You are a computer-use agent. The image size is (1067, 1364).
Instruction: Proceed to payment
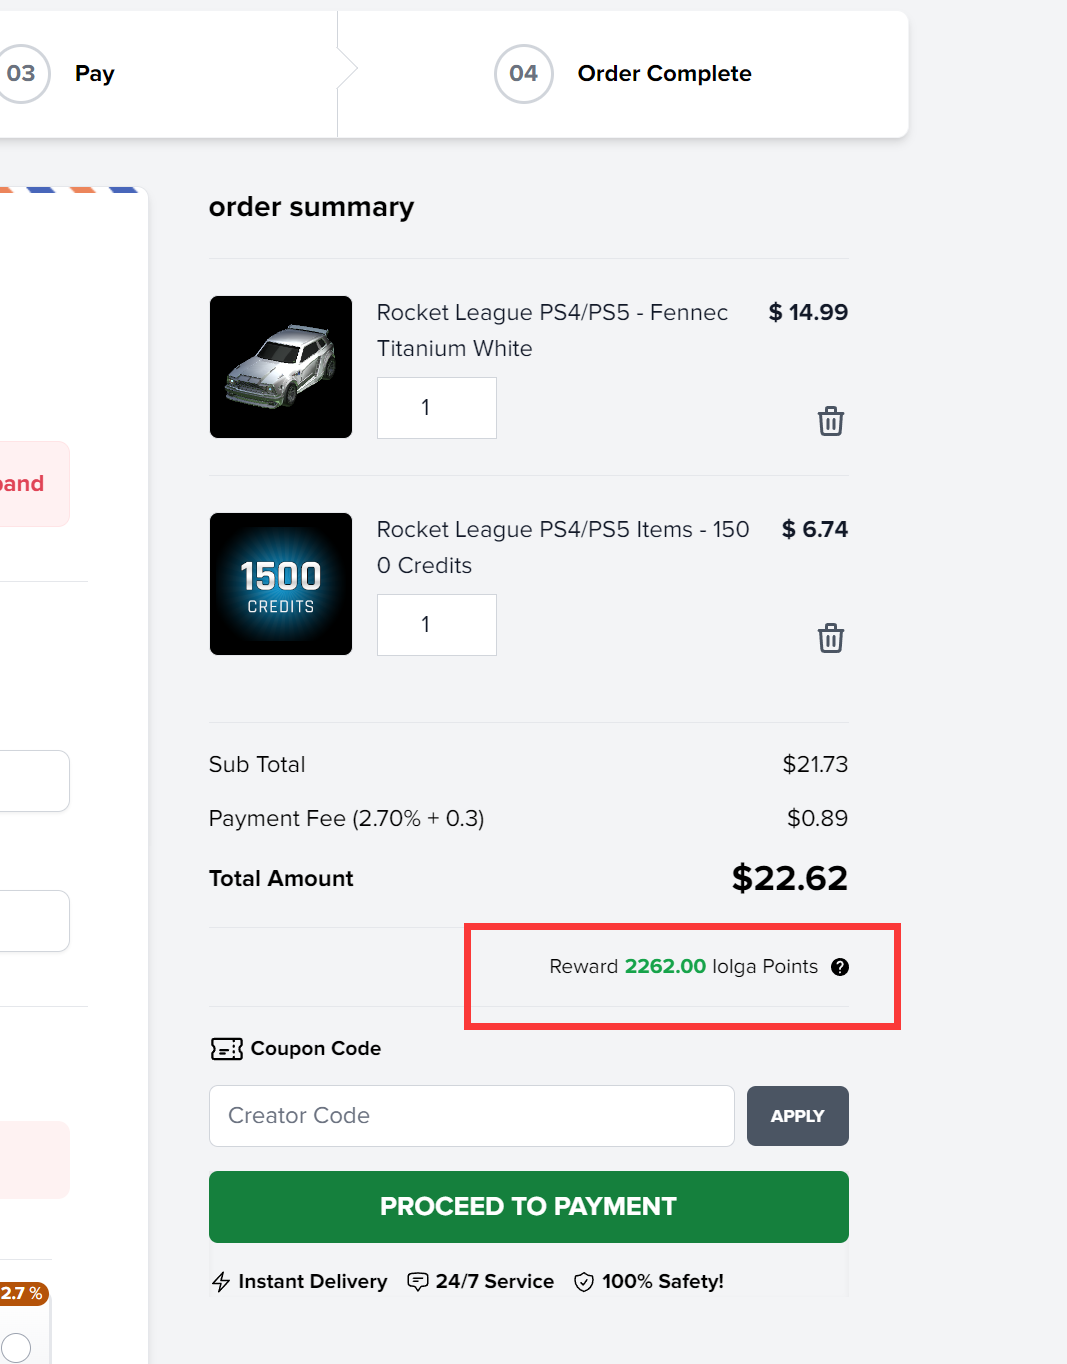tap(529, 1207)
